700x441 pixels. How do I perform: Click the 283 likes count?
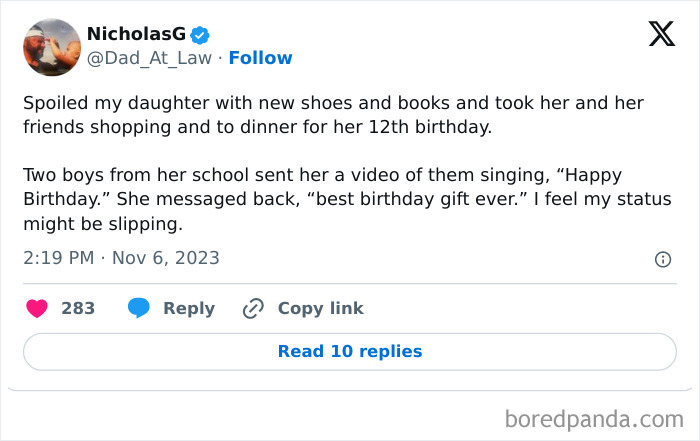pyautogui.click(x=78, y=308)
